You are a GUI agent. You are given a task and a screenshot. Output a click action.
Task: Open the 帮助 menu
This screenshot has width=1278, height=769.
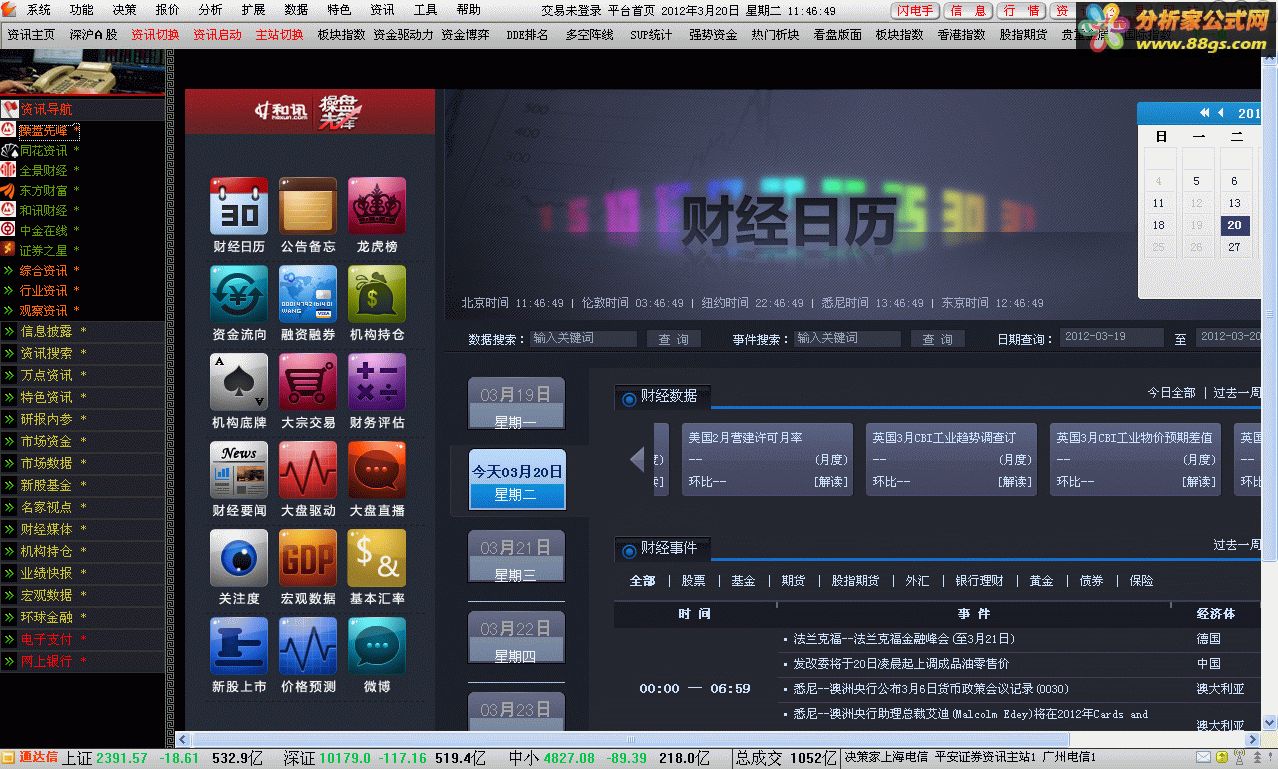[x=469, y=10]
